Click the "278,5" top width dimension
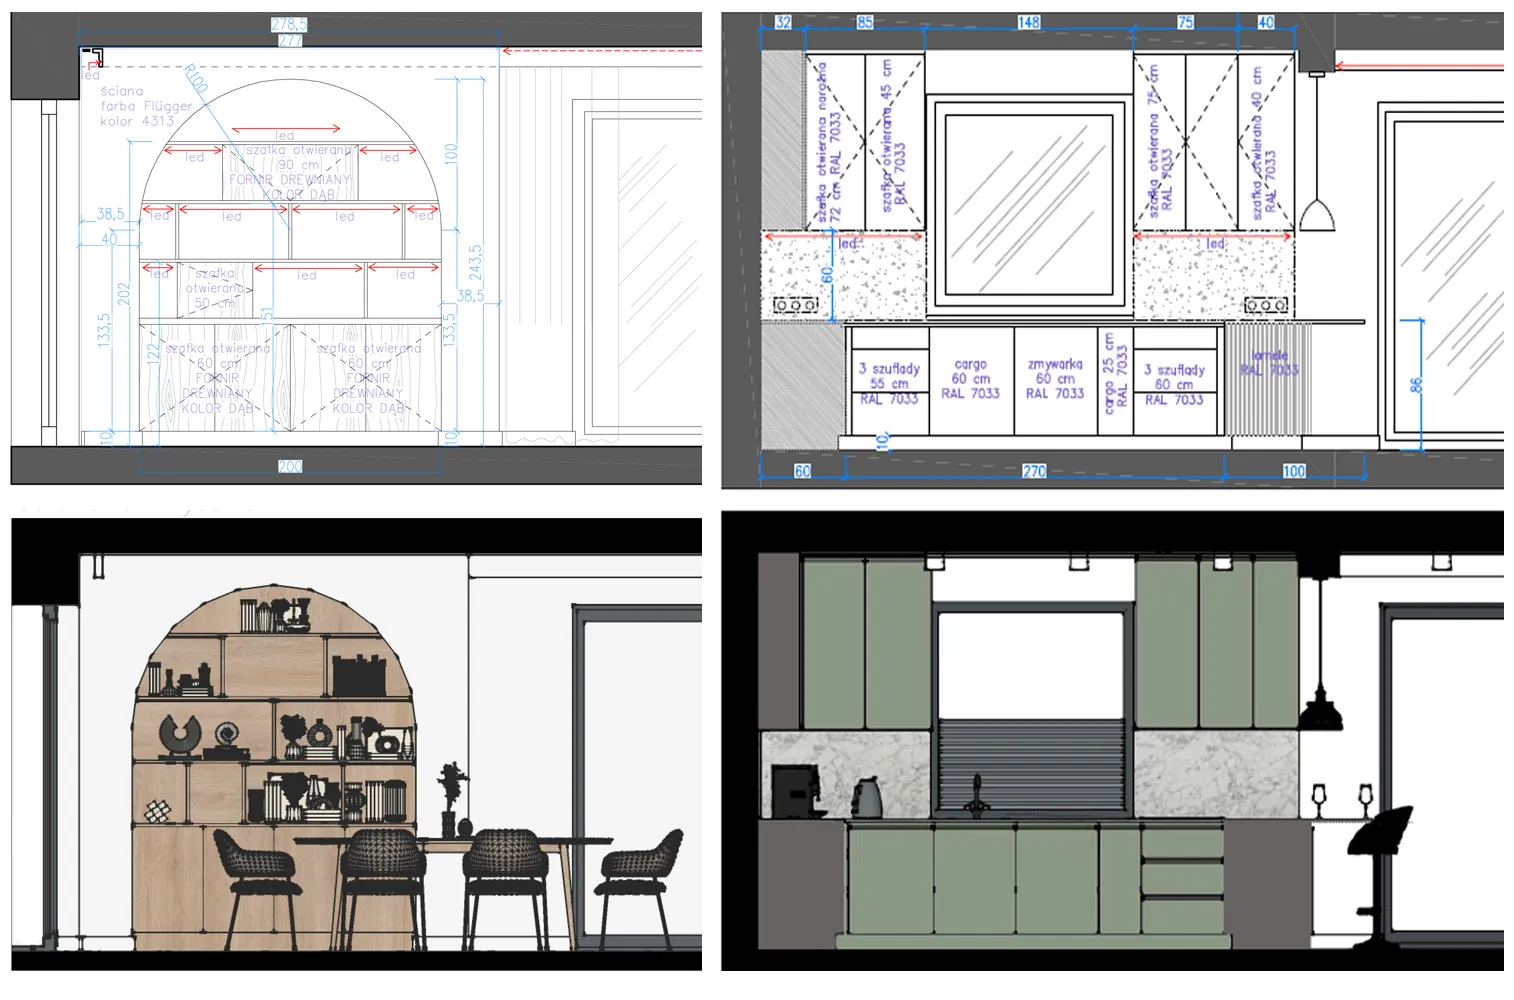The height and width of the screenshot is (1000, 1514). point(289,25)
